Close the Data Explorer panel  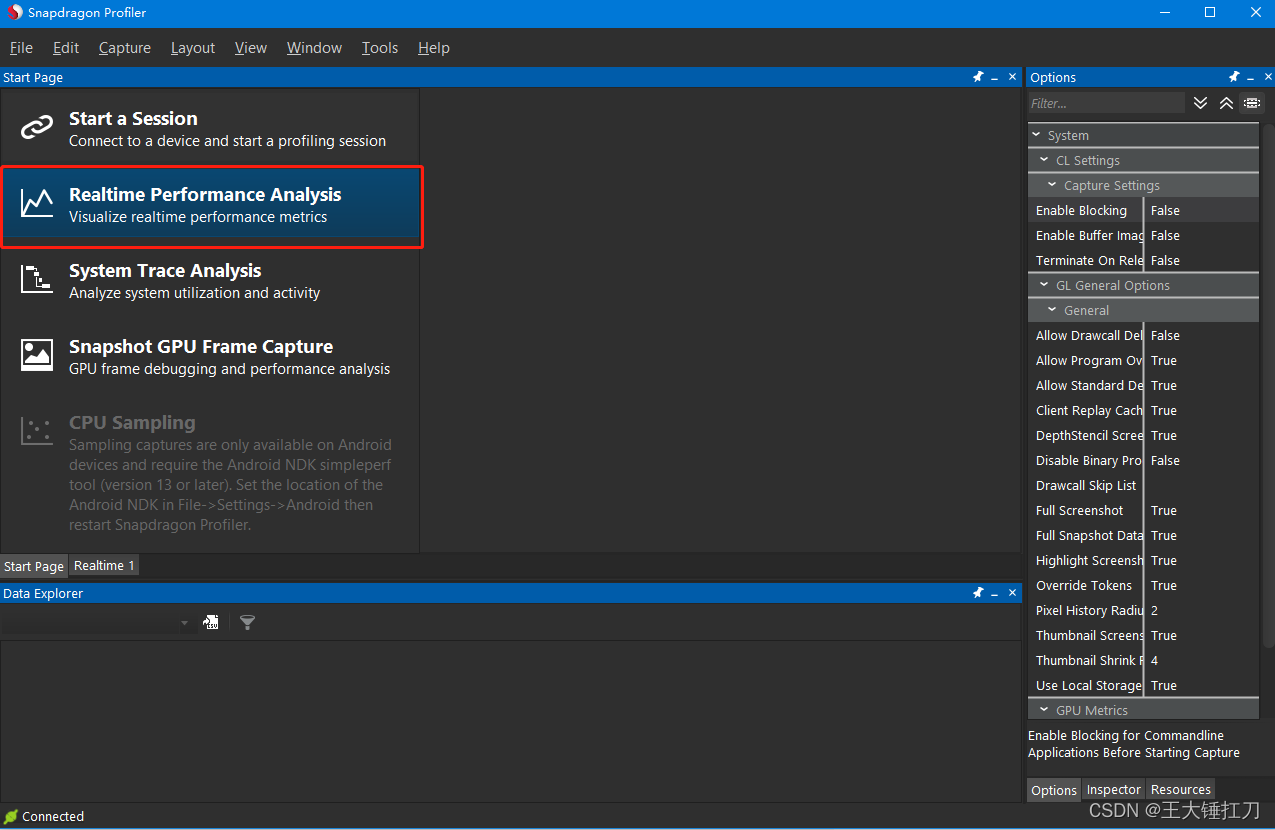click(x=1012, y=593)
